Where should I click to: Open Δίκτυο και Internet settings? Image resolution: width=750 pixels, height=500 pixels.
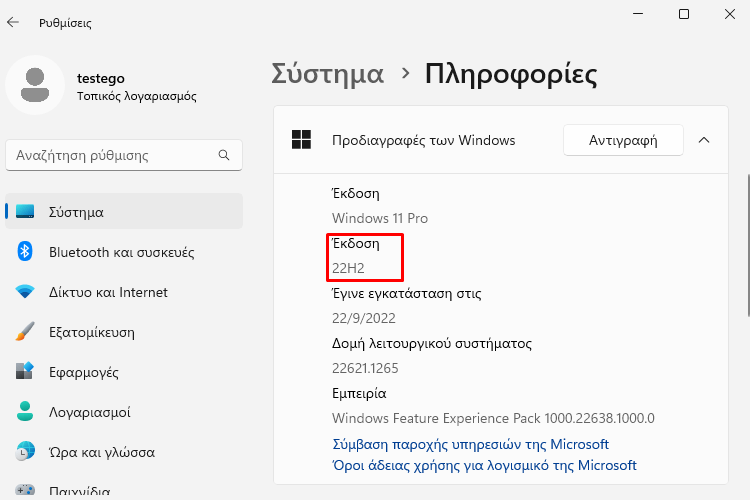(x=124, y=292)
